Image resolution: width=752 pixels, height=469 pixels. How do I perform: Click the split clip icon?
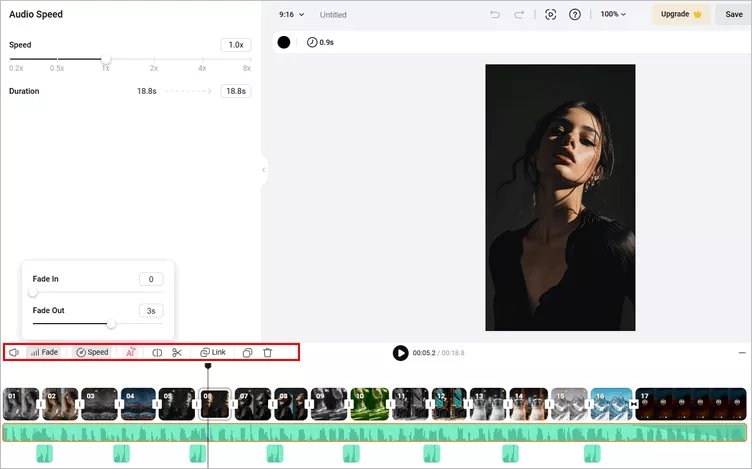coord(157,352)
